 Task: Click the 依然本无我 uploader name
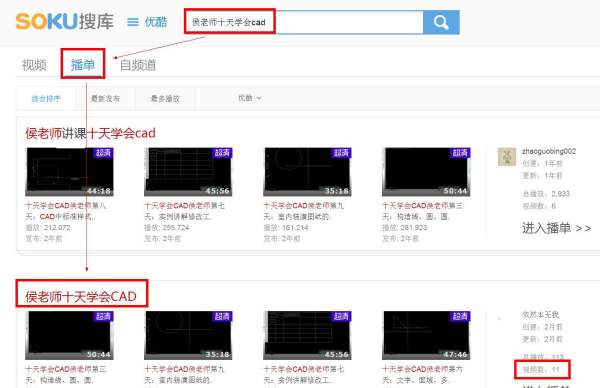point(540,315)
